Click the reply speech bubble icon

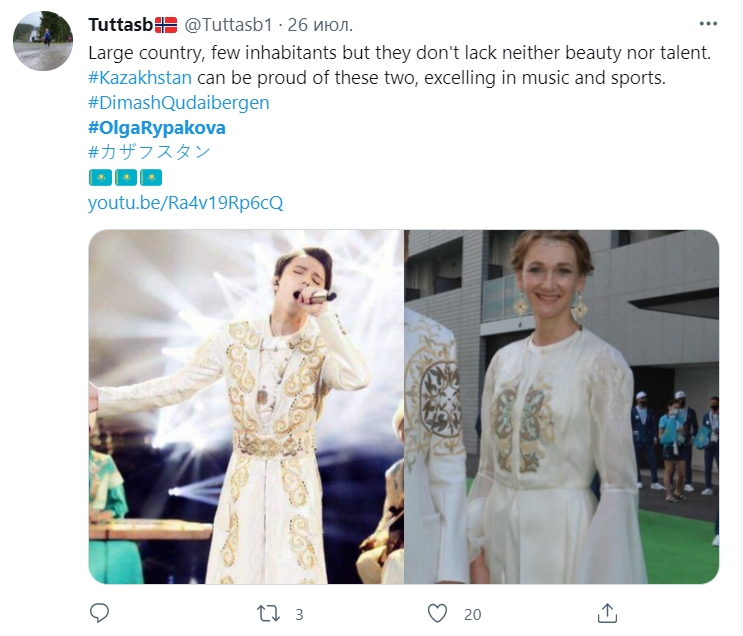[99, 612]
